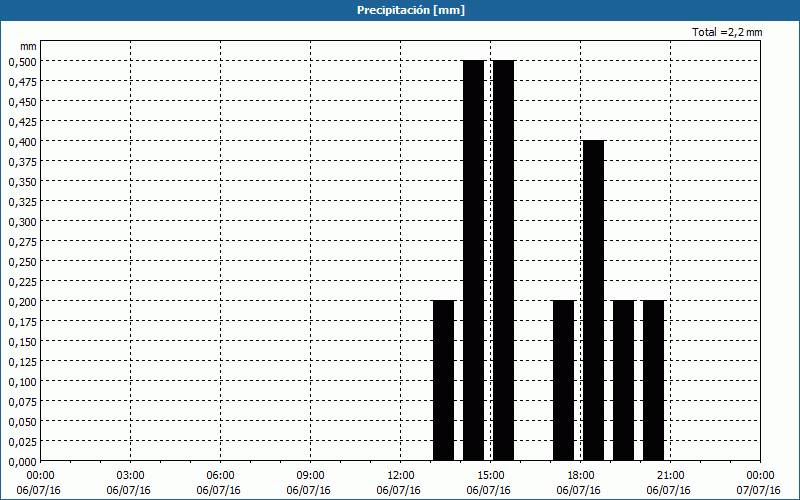Image resolution: width=800 pixels, height=500 pixels.
Task: Click the 0,200 y-axis value
Action: click(22, 302)
